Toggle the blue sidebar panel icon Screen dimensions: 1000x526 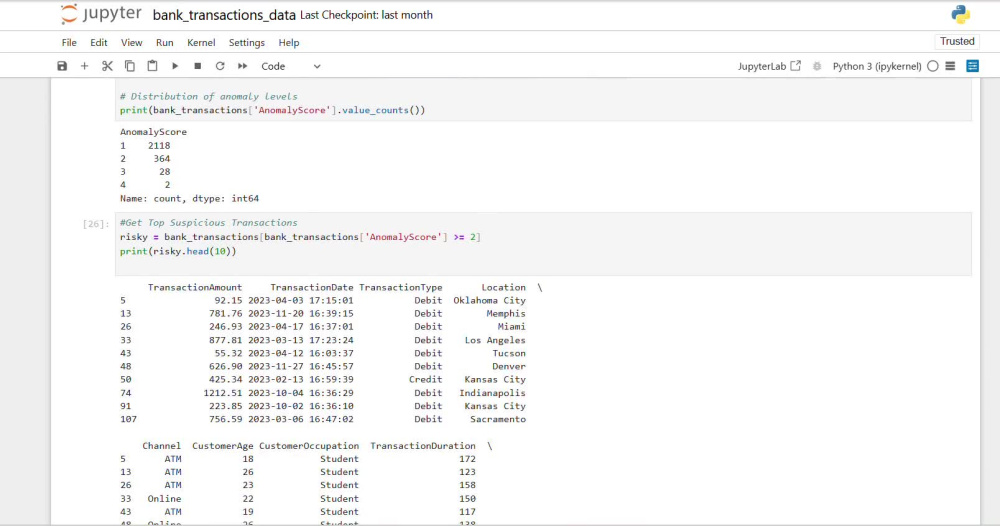(x=973, y=66)
